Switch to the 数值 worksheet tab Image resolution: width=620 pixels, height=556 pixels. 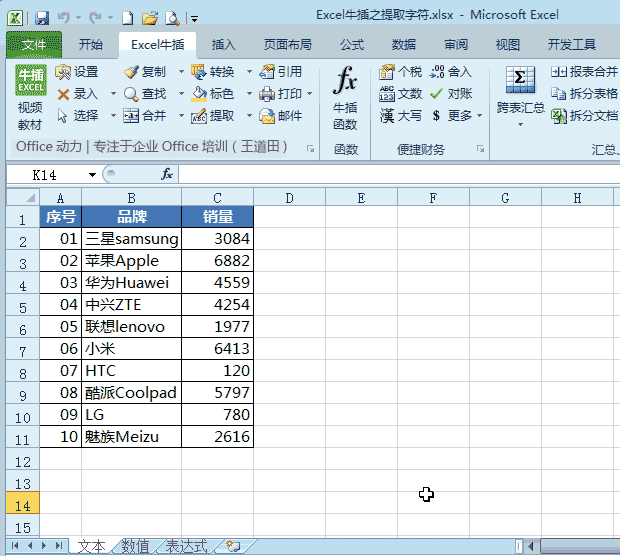135,546
